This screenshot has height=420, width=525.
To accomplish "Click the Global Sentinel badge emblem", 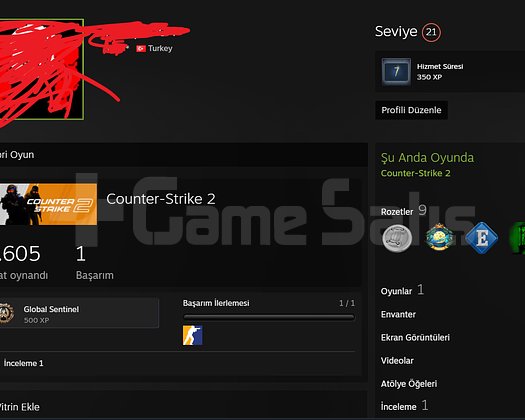I will tap(7, 313).
